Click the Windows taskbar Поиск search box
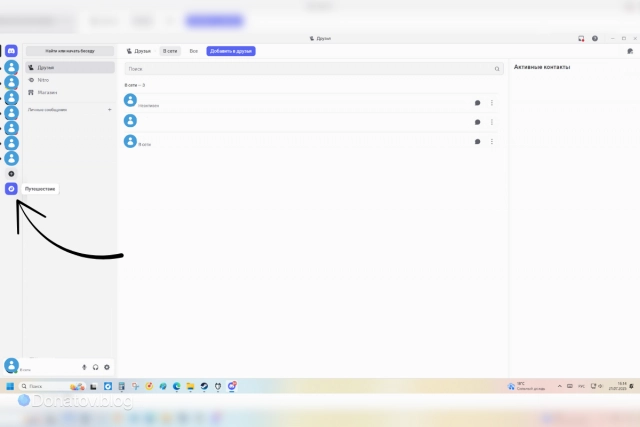Image resolution: width=640 pixels, height=427 pixels. tap(52, 386)
